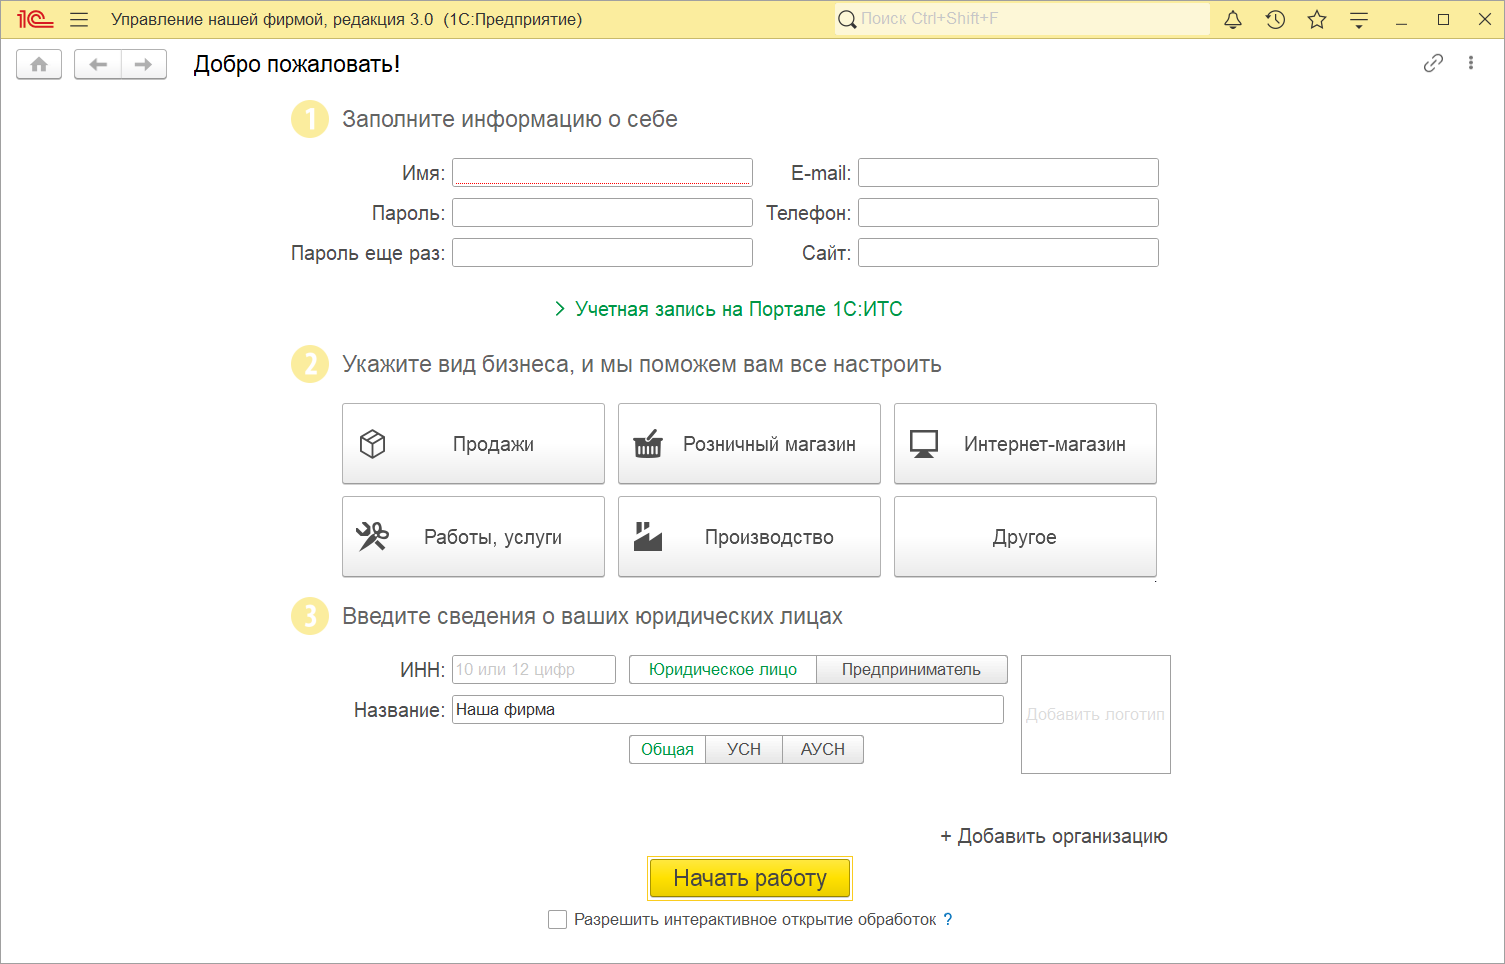Open favorites star icon

click(x=1317, y=19)
